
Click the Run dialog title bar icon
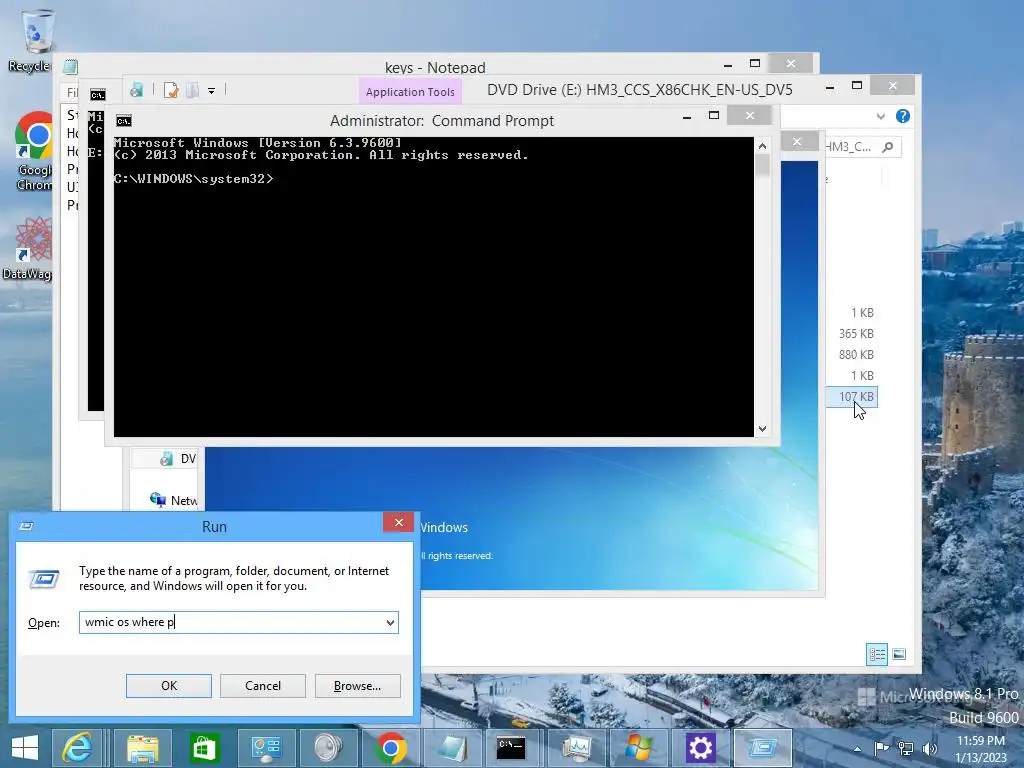[x=26, y=526]
